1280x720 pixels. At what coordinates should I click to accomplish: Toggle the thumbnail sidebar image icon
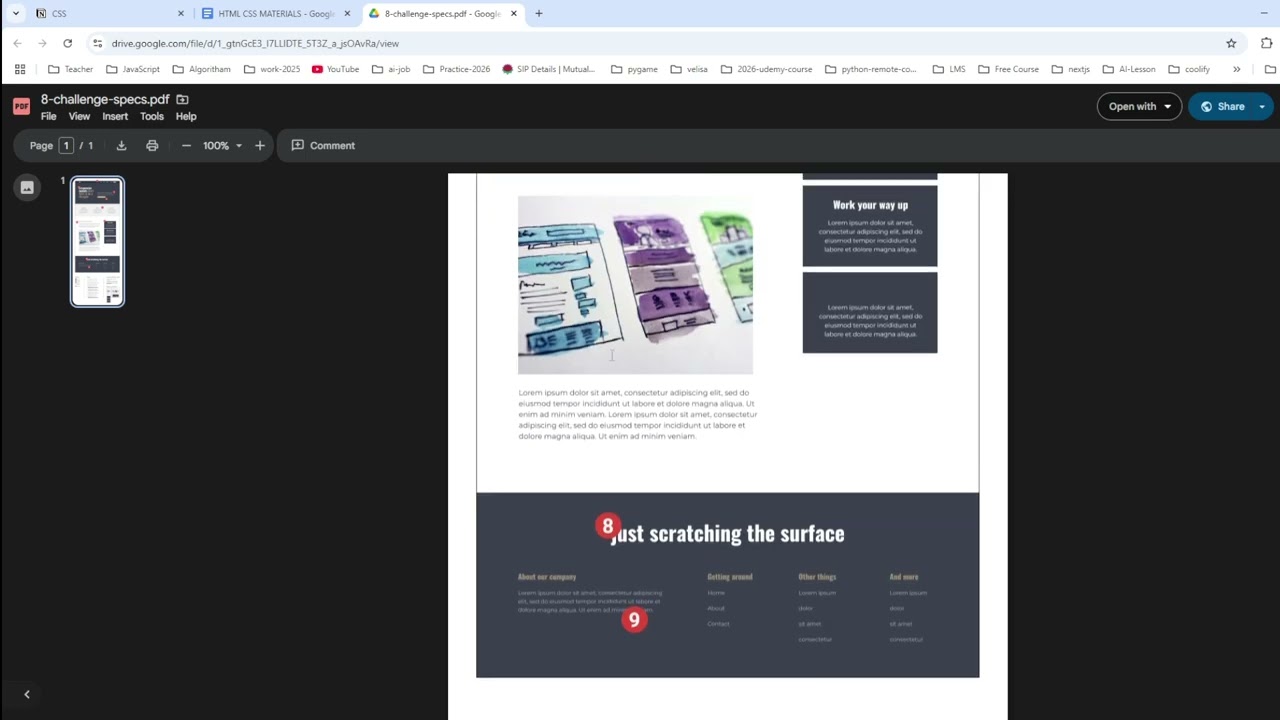(x=27, y=188)
